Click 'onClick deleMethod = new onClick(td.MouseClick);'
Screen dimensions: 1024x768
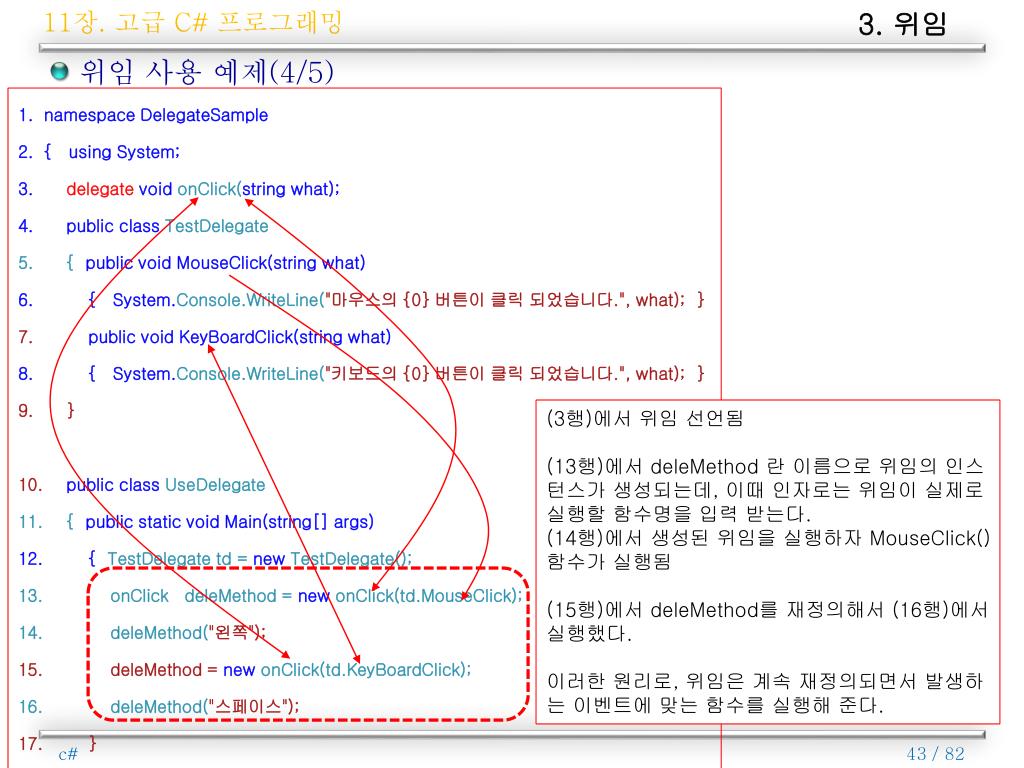click(316, 596)
